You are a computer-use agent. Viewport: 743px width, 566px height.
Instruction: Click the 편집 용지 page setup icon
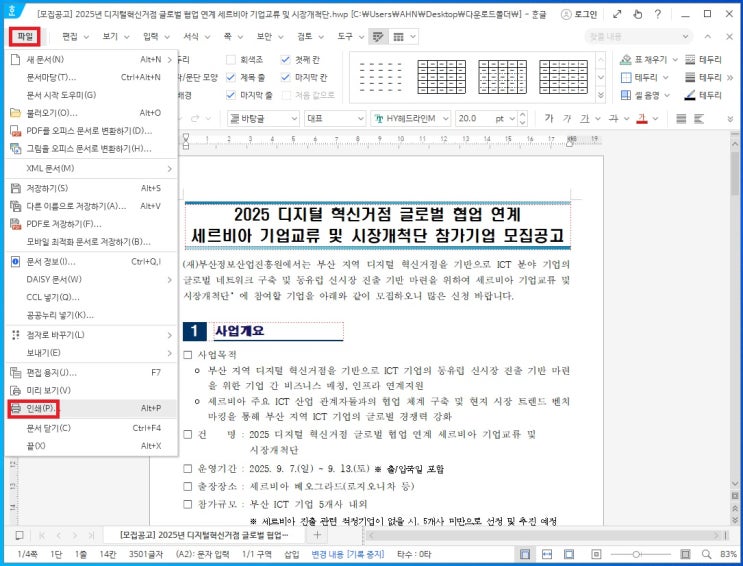coord(15,372)
